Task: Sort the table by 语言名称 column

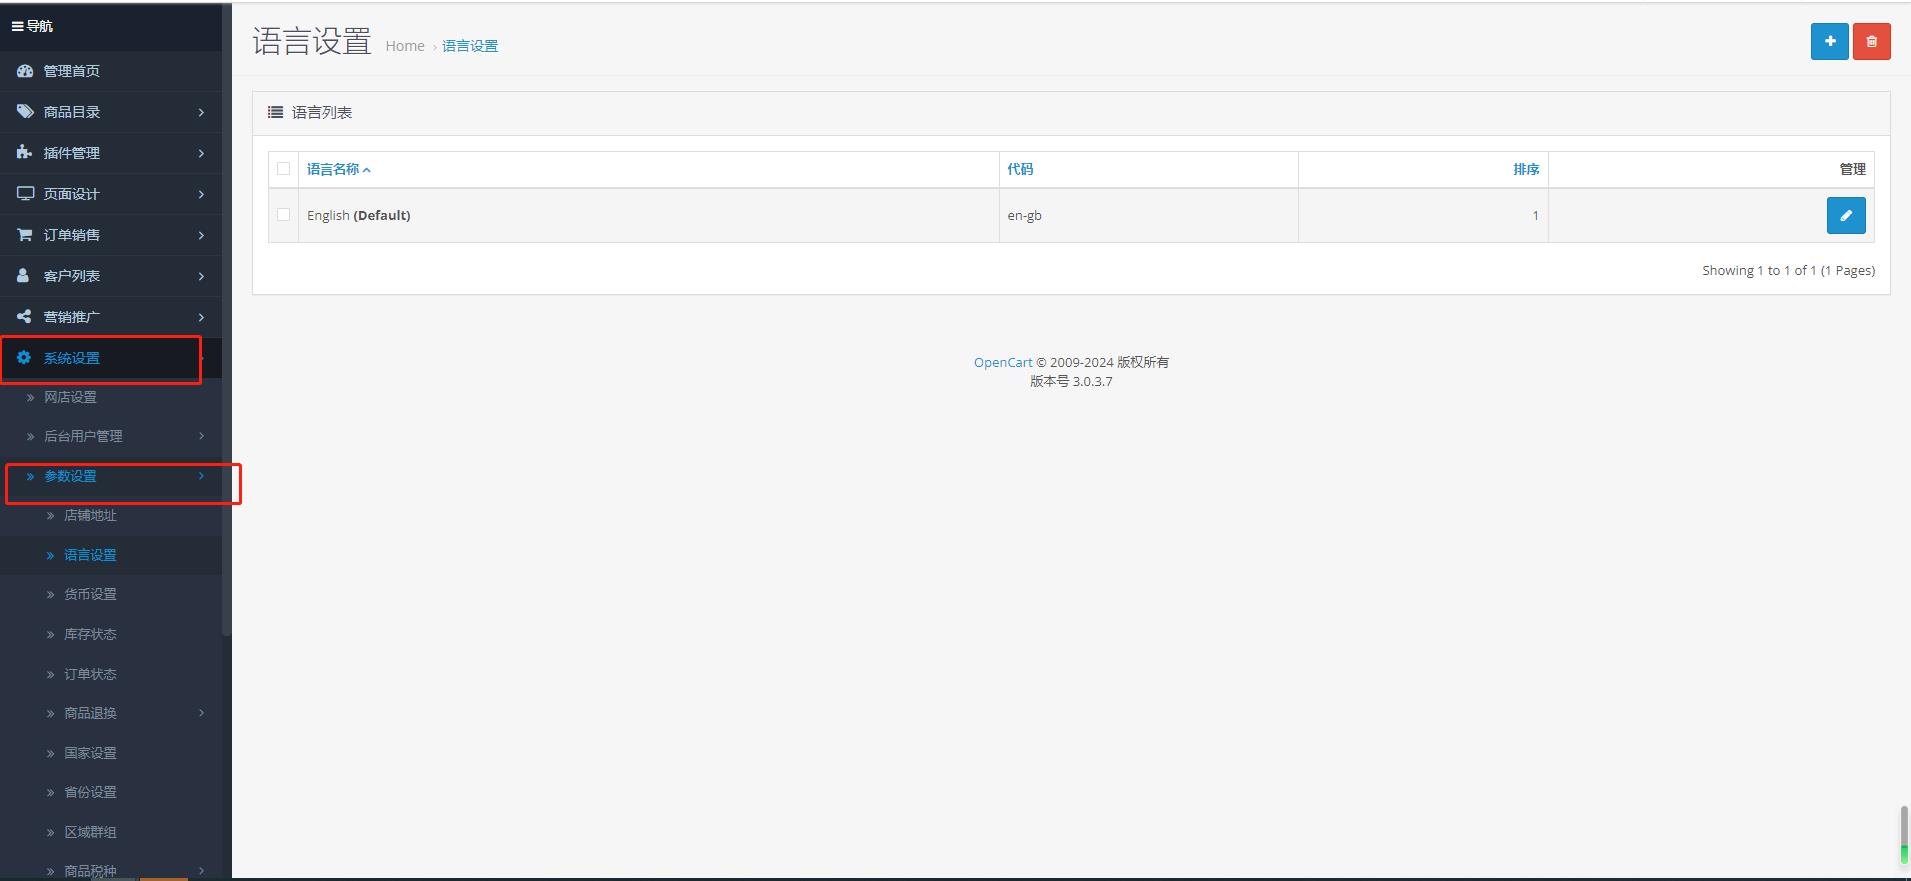Action: pos(333,169)
